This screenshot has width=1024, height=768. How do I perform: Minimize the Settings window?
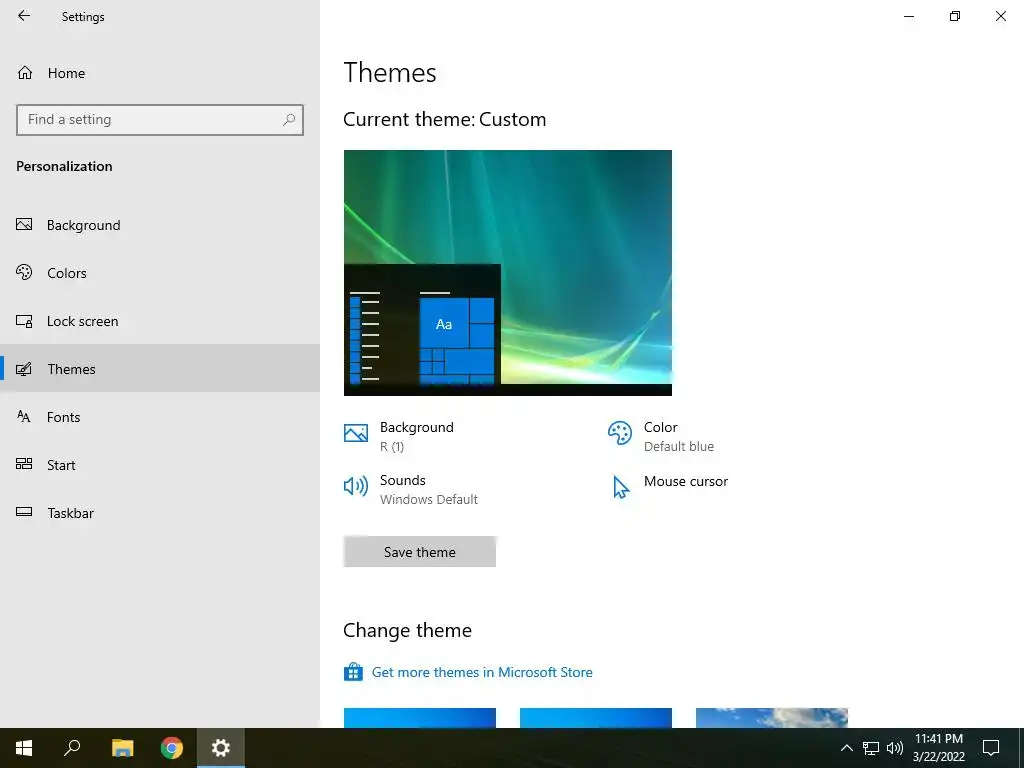click(908, 16)
